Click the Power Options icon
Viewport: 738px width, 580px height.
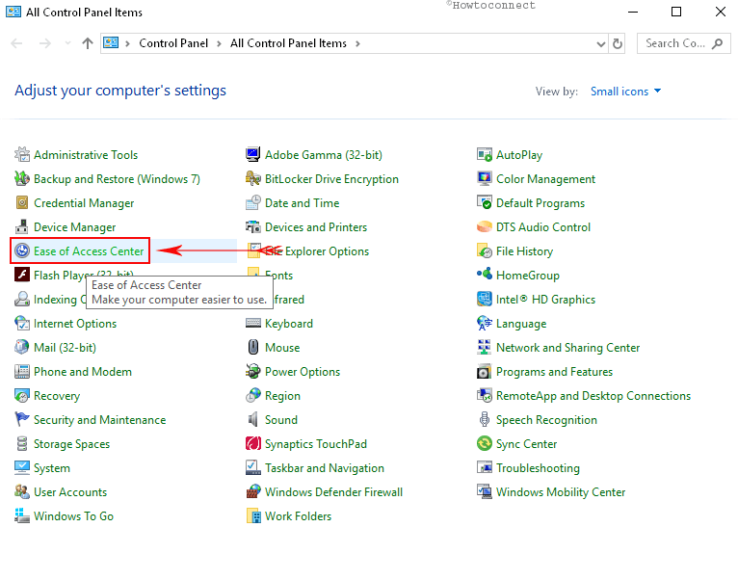click(x=253, y=371)
